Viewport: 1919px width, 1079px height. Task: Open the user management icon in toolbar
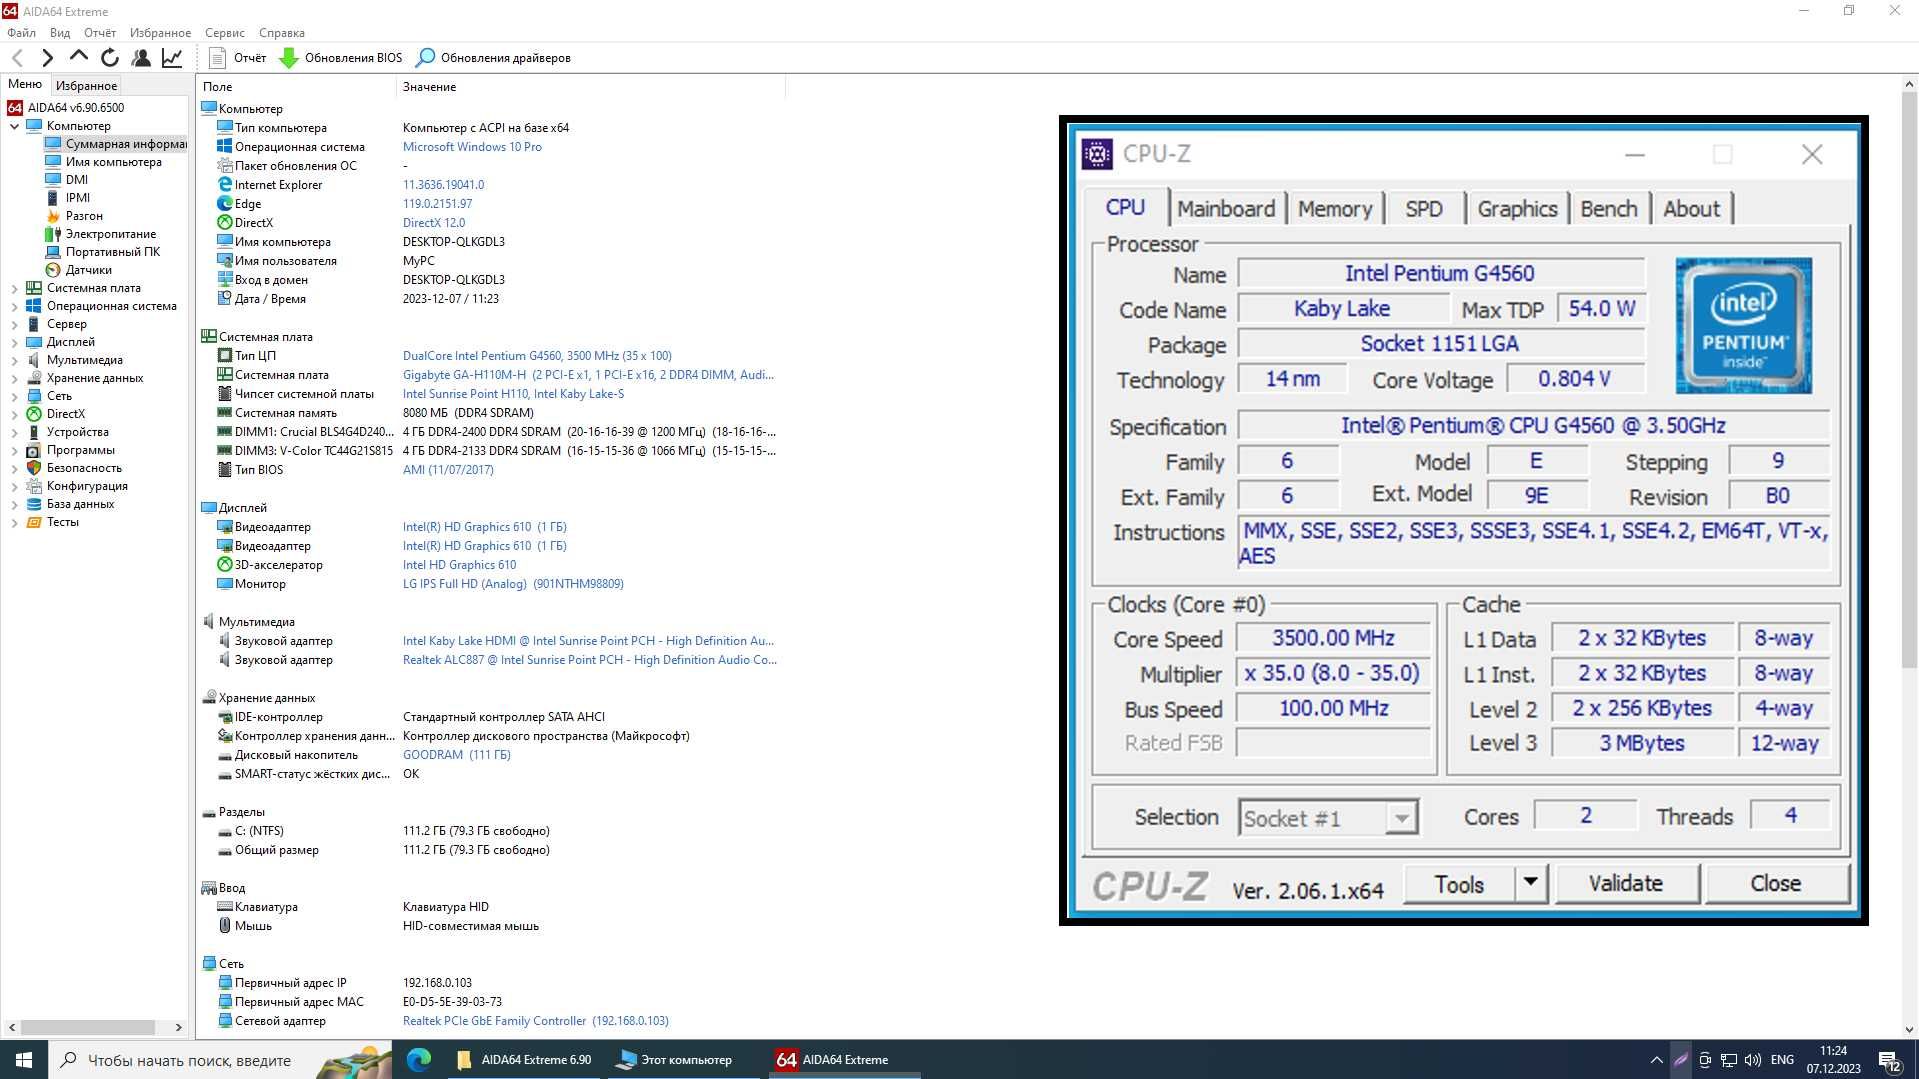(x=141, y=58)
